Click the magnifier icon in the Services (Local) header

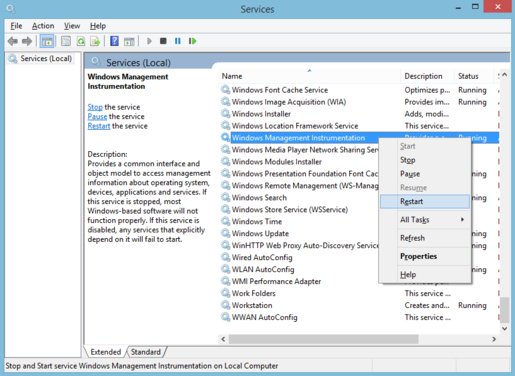[95, 62]
